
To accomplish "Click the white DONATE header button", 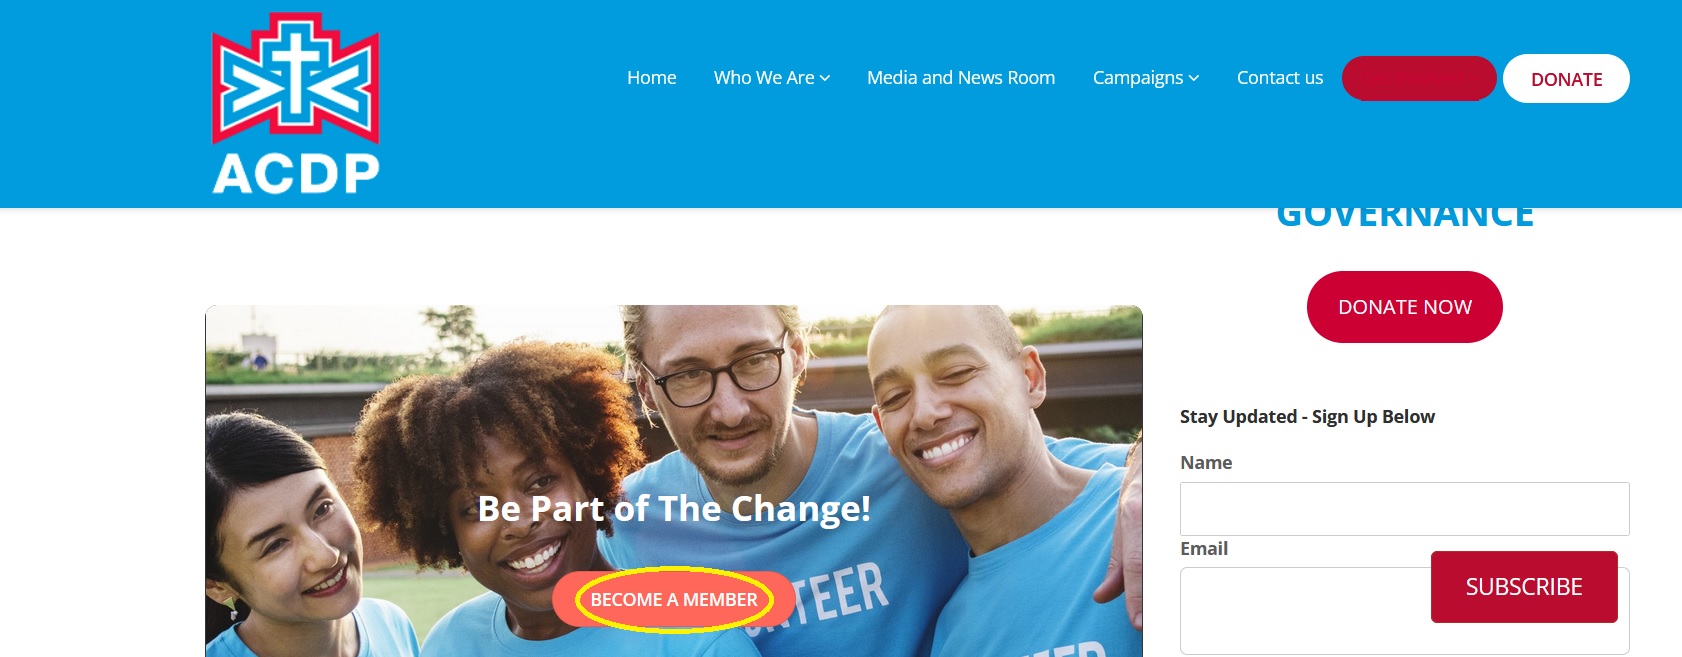I will click(x=1566, y=79).
